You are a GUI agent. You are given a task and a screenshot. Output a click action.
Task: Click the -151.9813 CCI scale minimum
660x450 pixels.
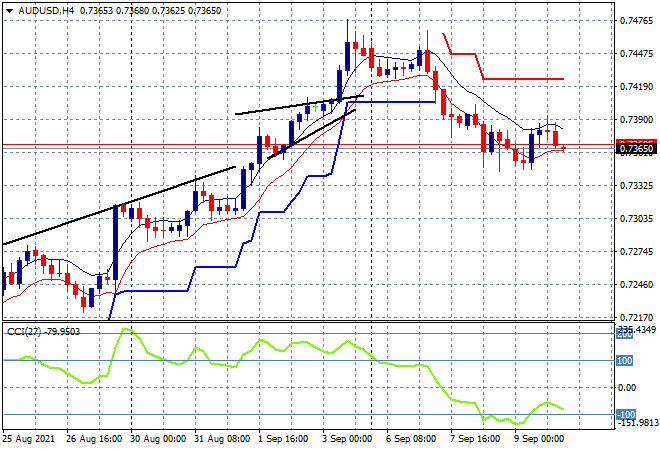point(637,423)
